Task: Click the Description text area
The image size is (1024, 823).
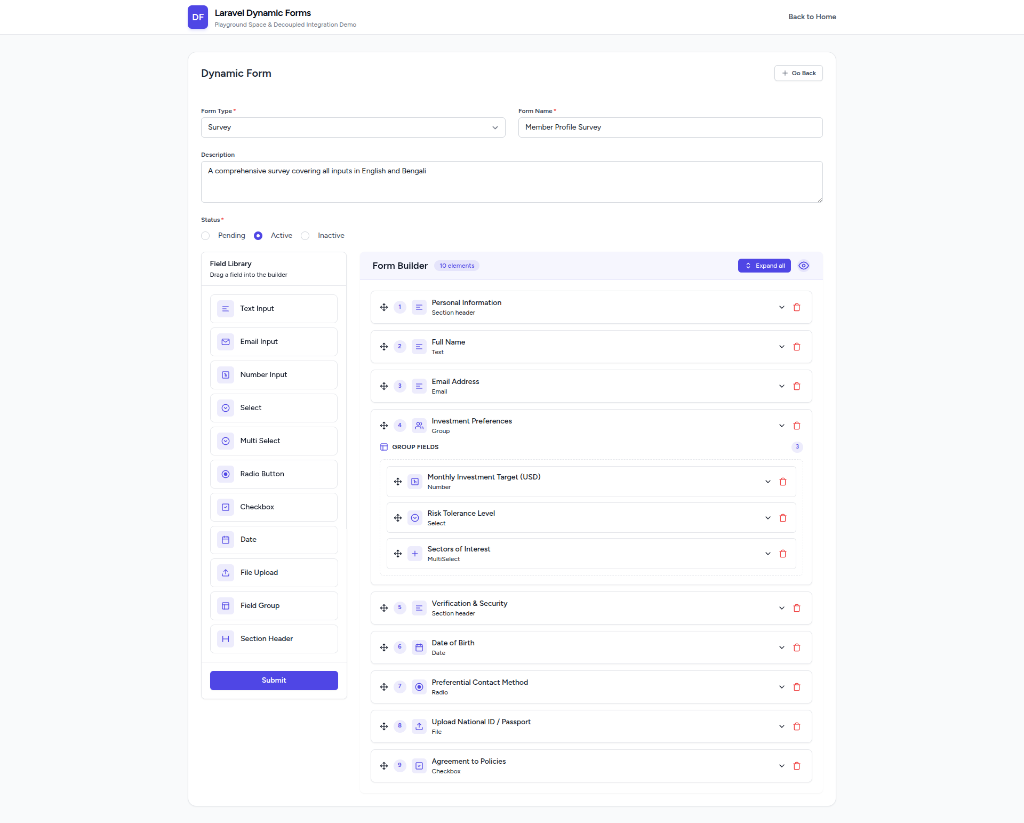Action: tap(511, 182)
